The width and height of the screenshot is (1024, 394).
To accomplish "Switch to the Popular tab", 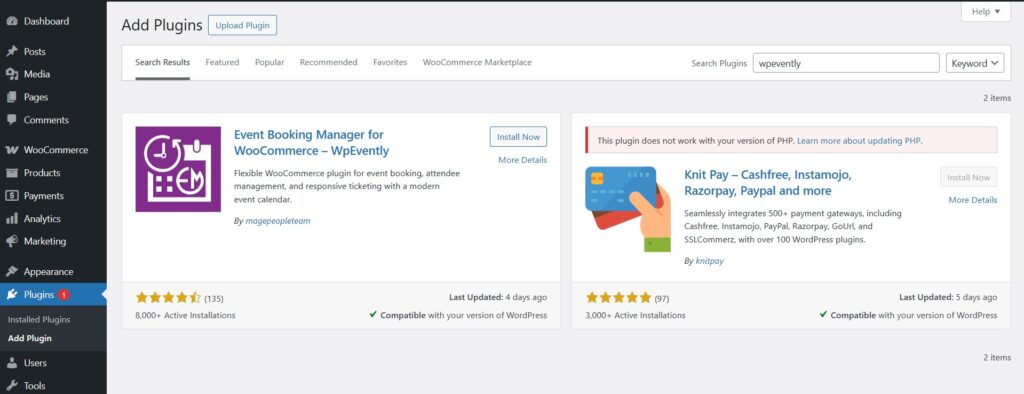I will point(270,63).
